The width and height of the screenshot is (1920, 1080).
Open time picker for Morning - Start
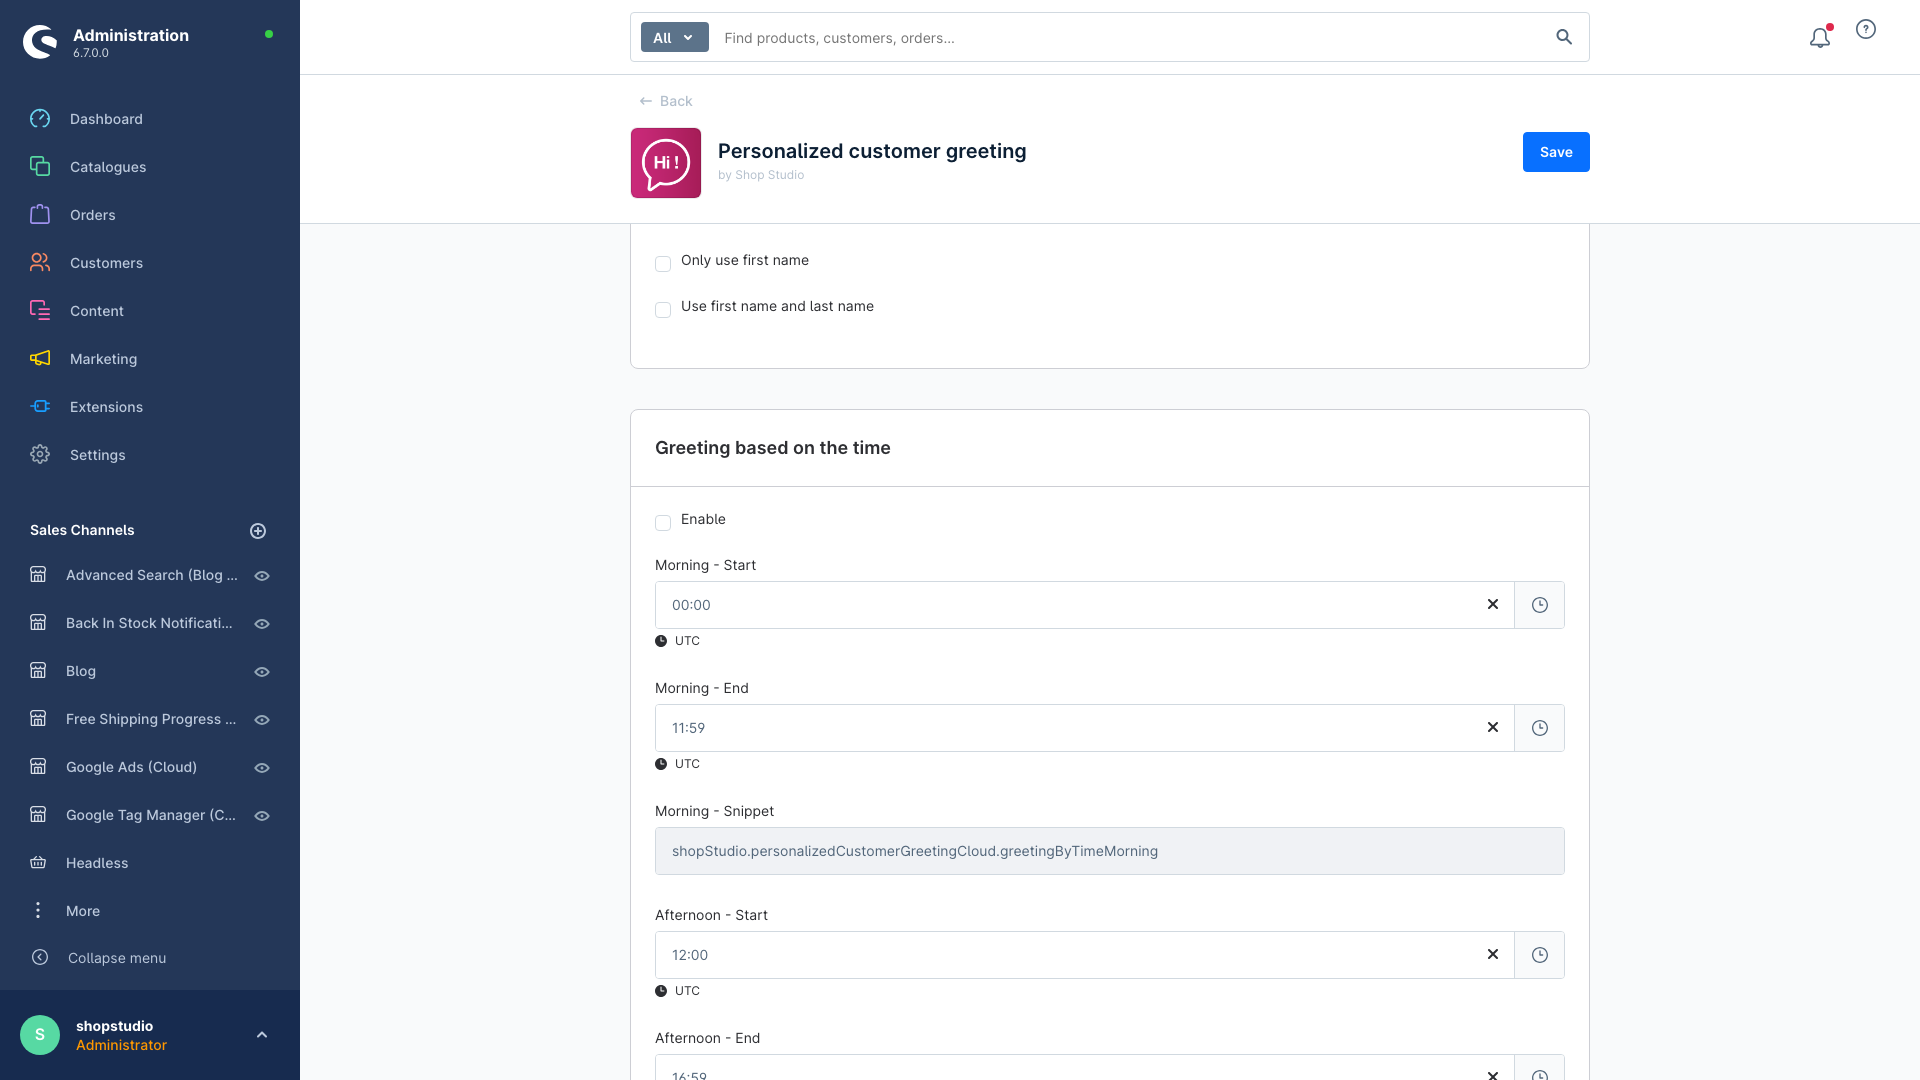tap(1540, 605)
